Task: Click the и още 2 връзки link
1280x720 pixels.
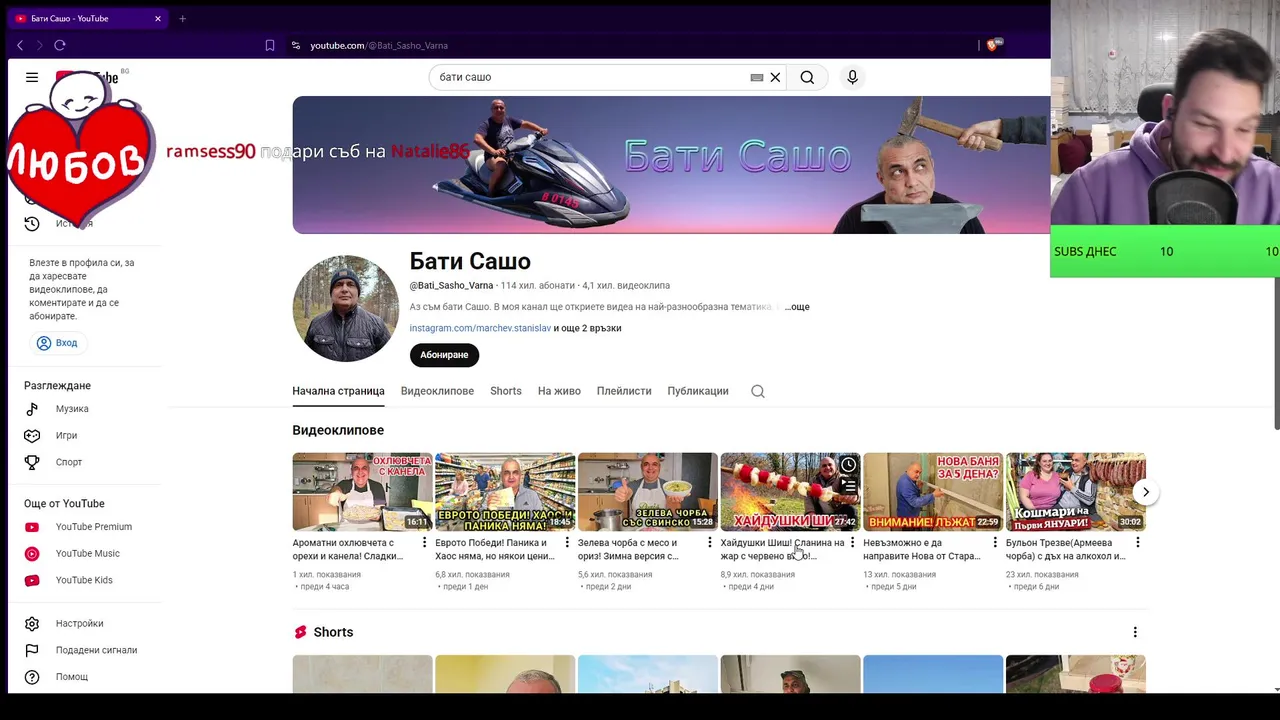Action: point(587,328)
